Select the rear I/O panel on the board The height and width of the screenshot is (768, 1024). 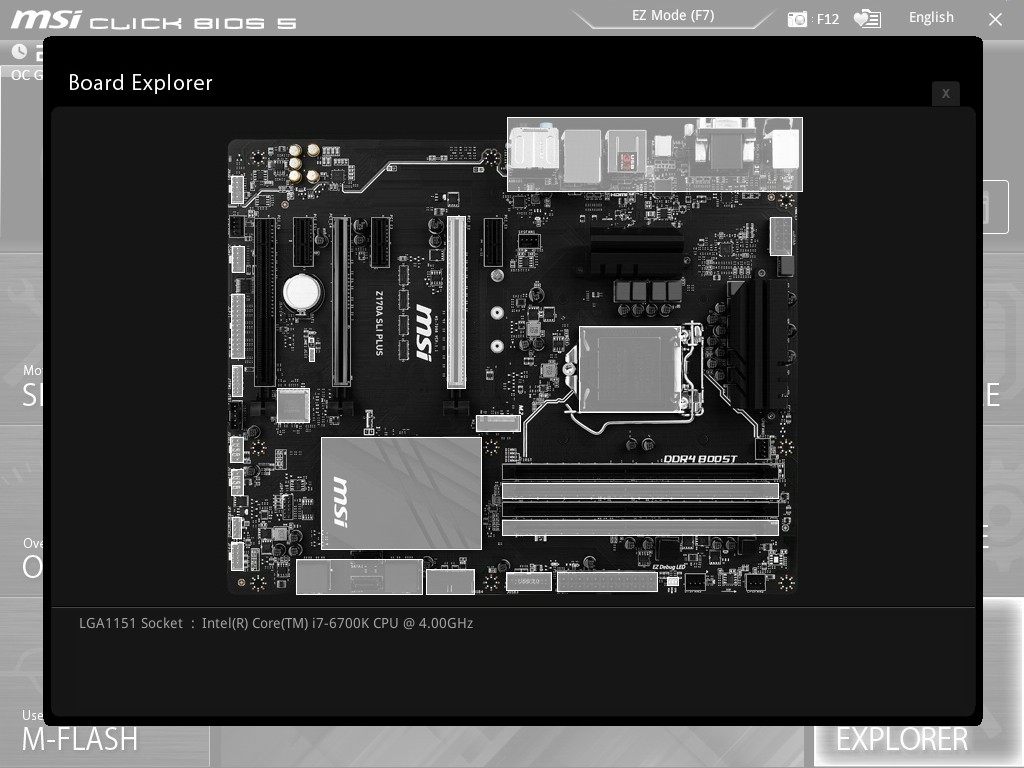(x=654, y=155)
